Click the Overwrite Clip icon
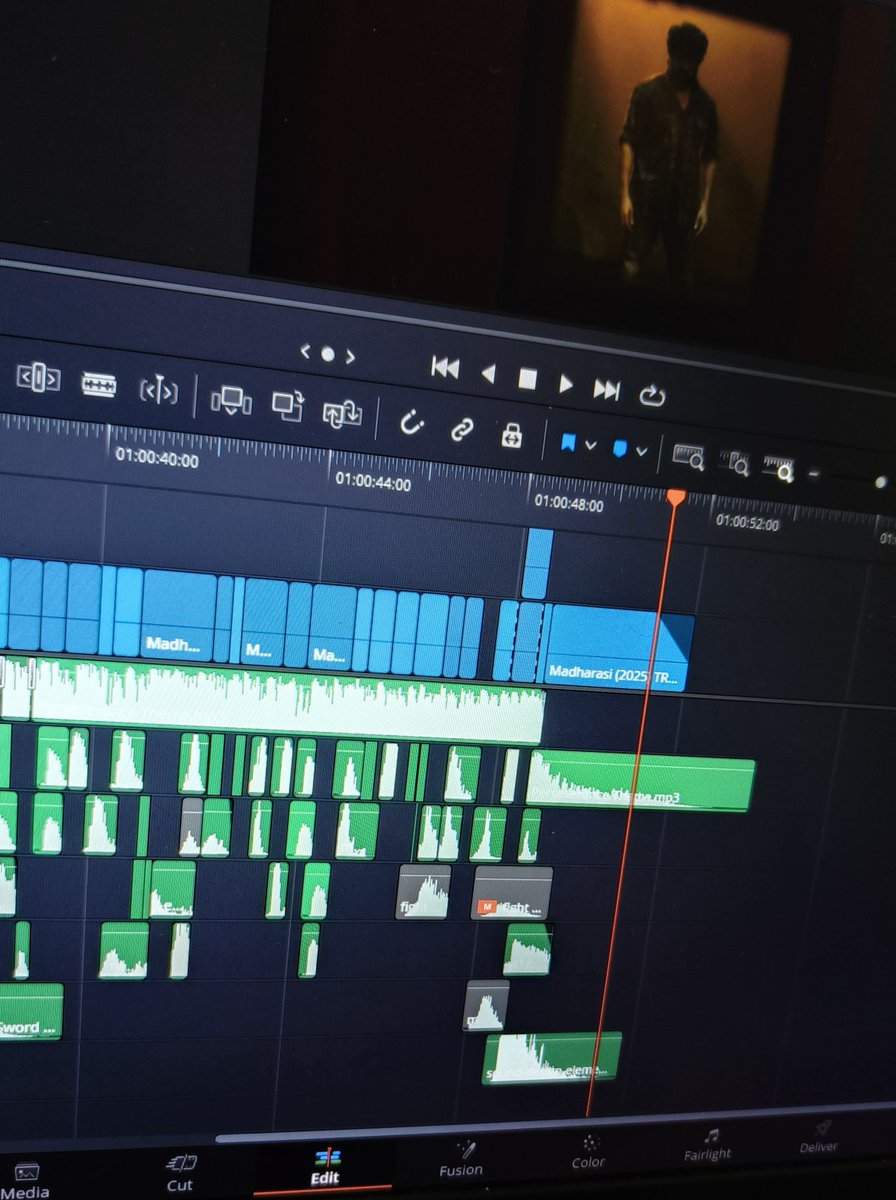Screen dimensions: 896x1200 pos(287,405)
